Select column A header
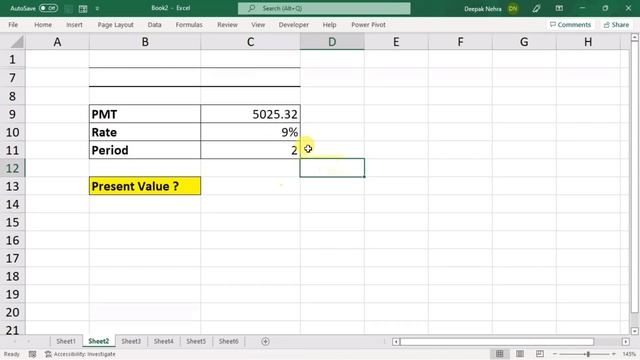The height and width of the screenshot is (360, 640). point(57,42)
